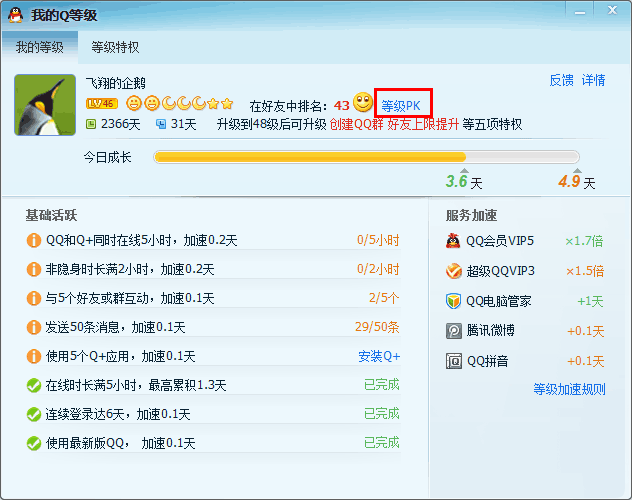The width and height of the screenshot is (632, 500).
Task: Click the 创建QQ群 privilege link
Action: (x=356, y=124)
